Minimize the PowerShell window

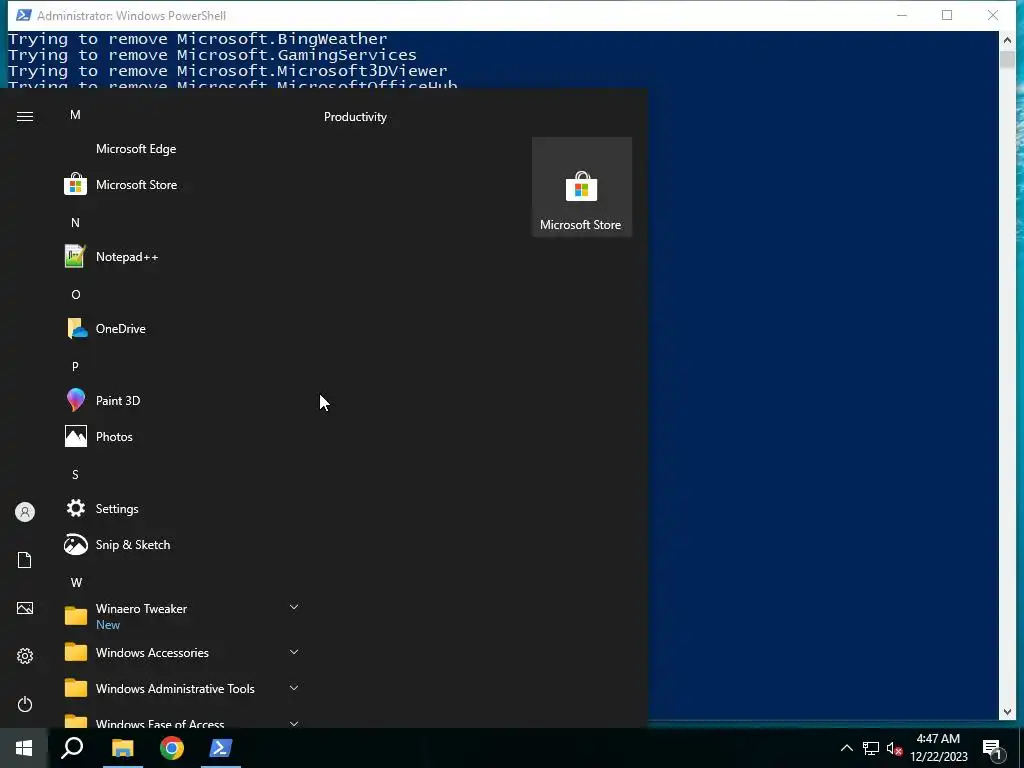click(902, 15)
